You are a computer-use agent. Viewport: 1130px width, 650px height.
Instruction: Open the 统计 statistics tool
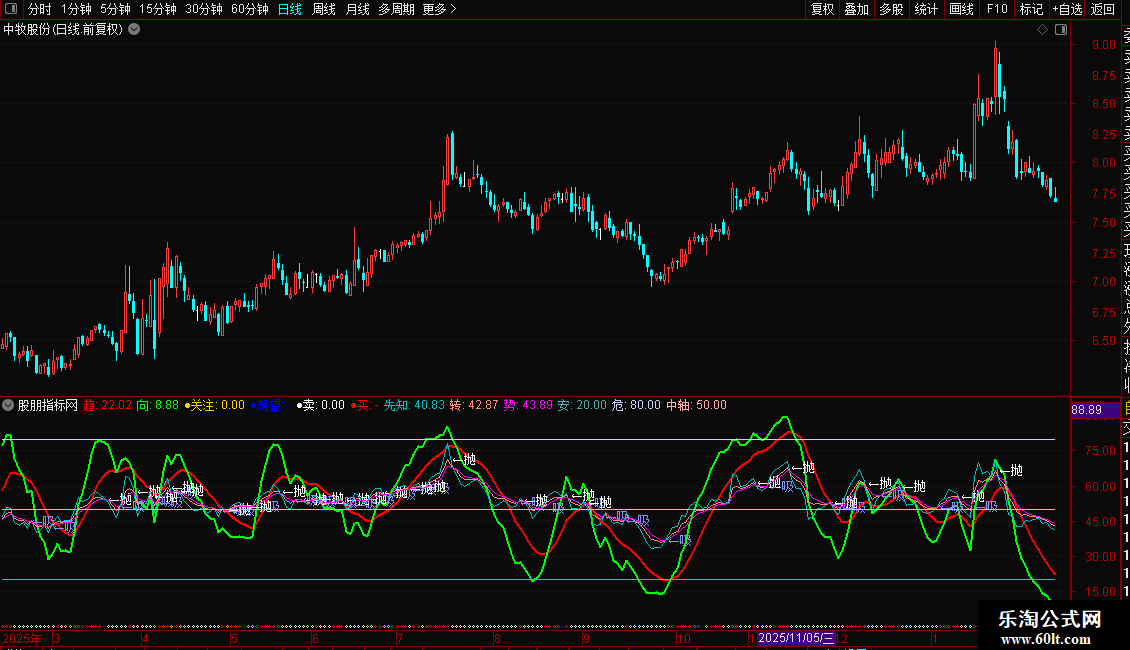coord(926,9)
